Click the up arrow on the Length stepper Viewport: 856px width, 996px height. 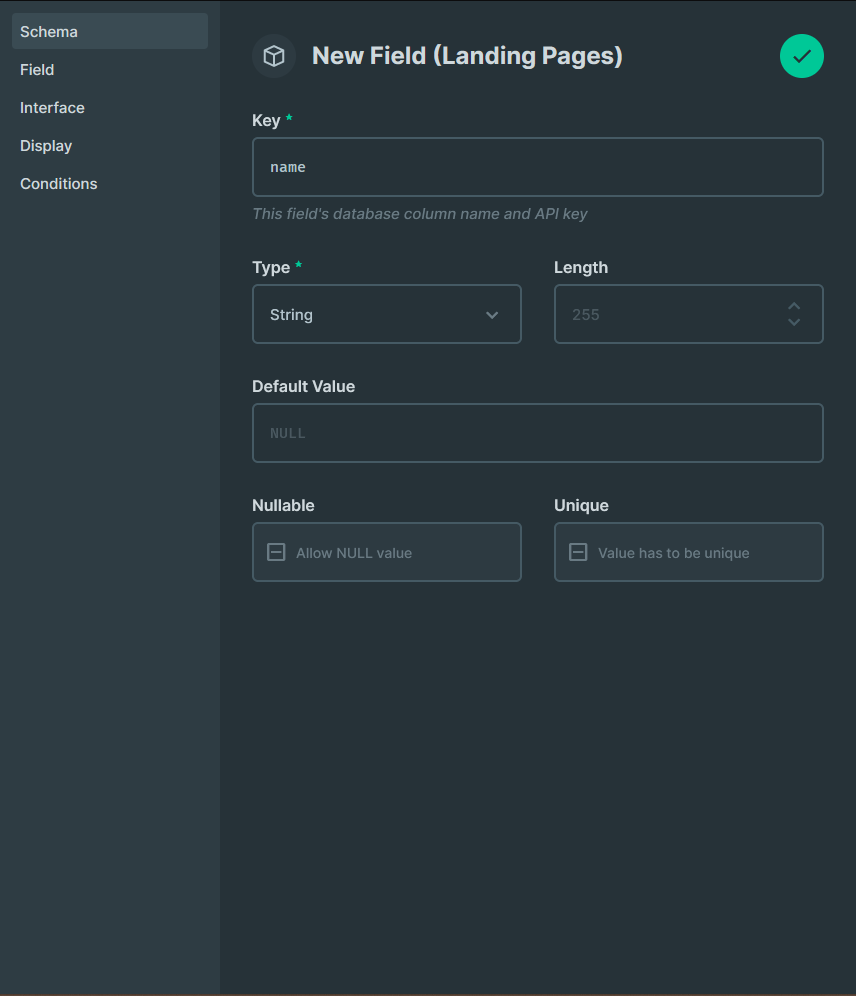[793, 306]
